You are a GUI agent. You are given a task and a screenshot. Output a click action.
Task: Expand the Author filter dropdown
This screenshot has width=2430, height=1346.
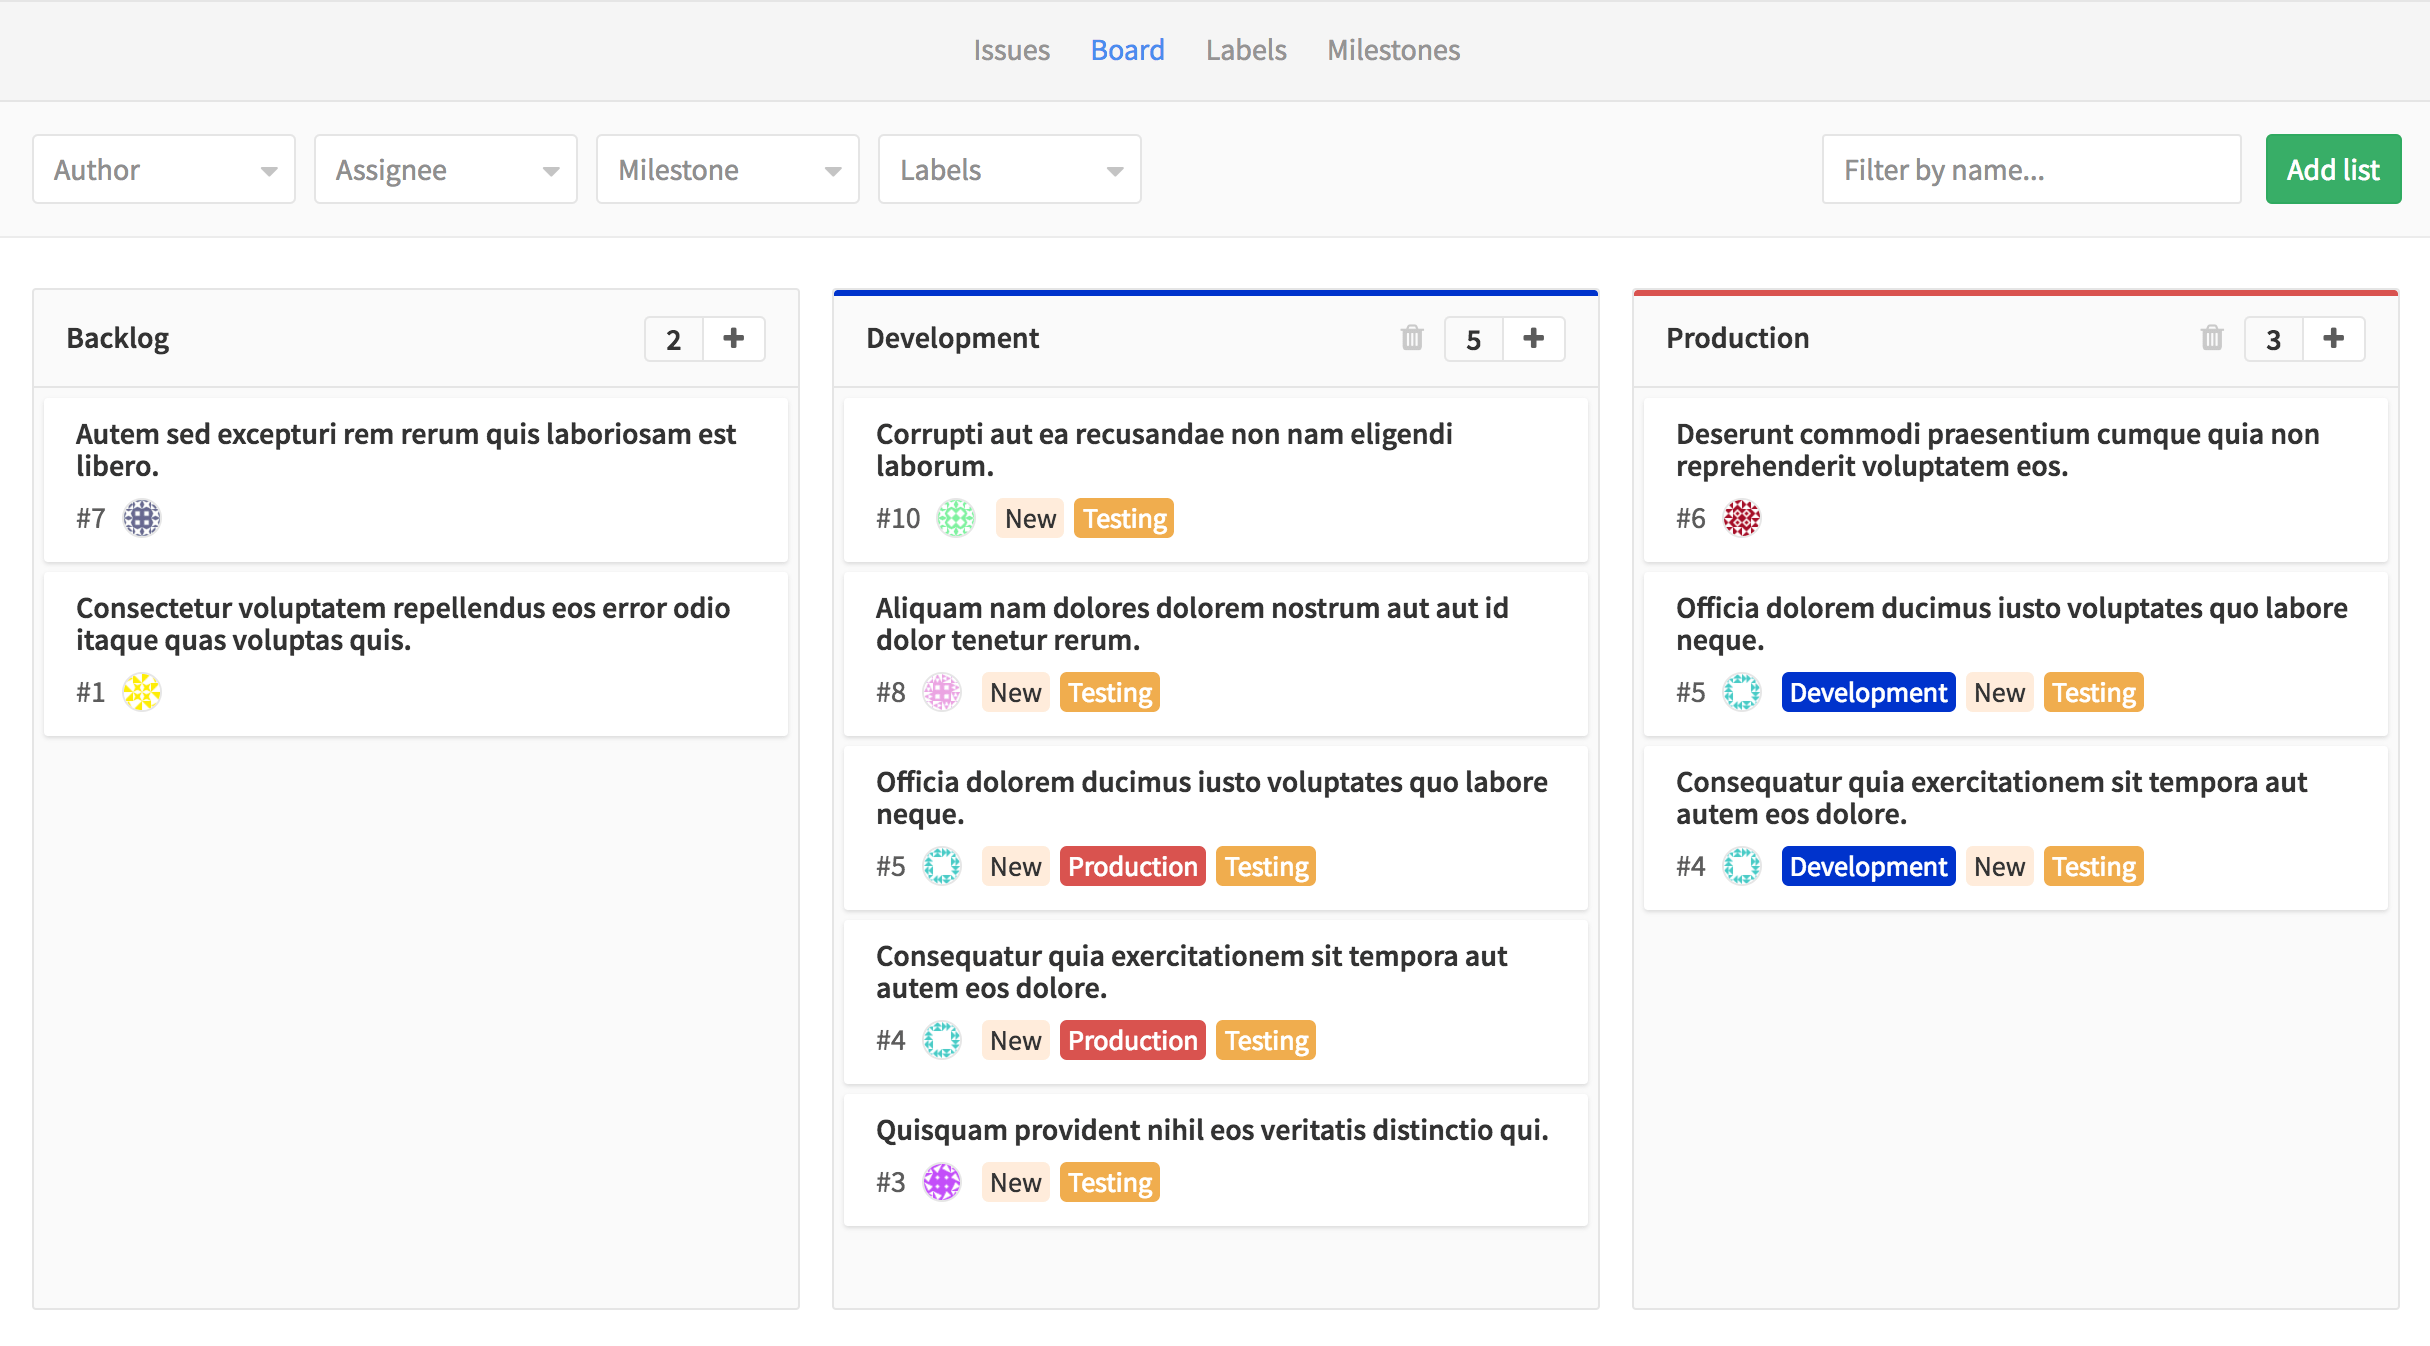tap(161, 167)
